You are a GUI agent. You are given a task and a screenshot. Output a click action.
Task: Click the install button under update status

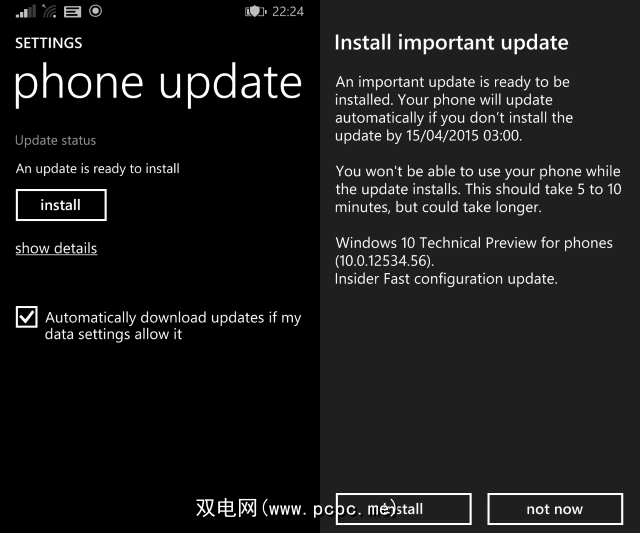tap(61, 205)
